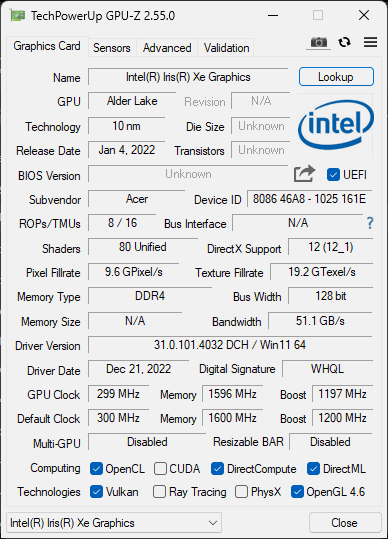Click the BIOS share/export arrow icon

point(304,174)
